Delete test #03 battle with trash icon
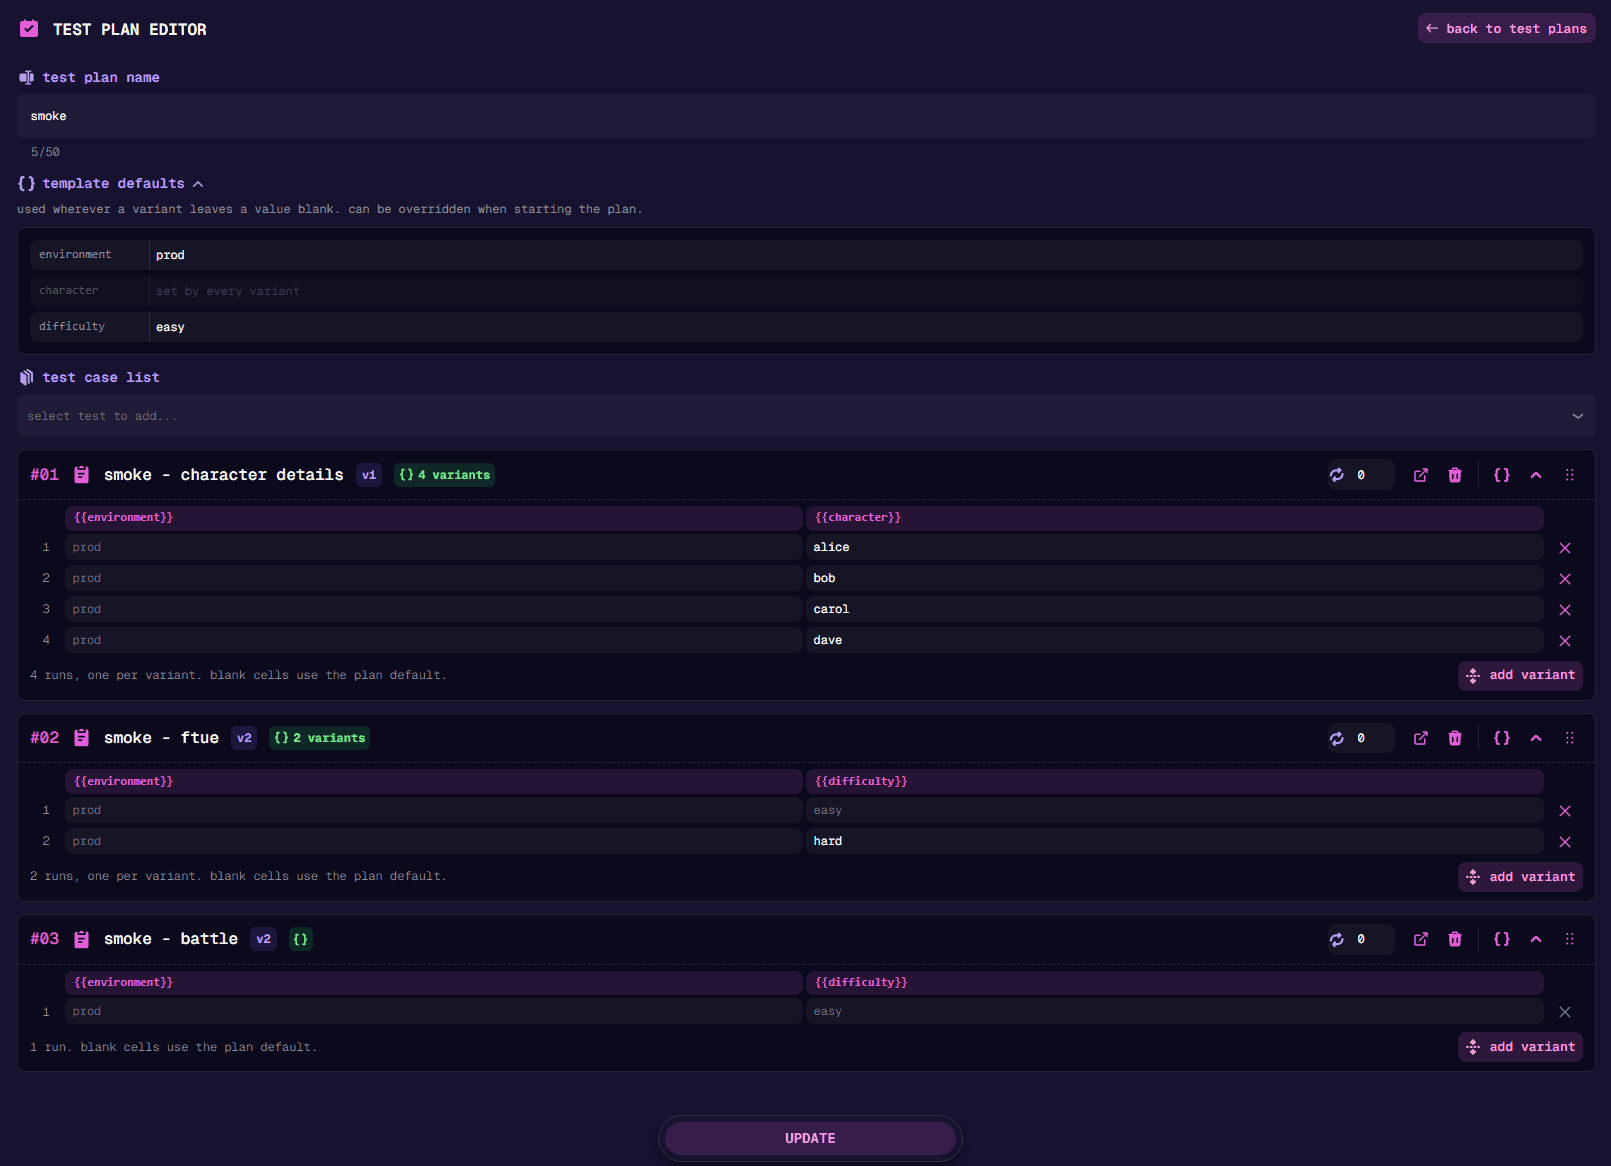Viewport: 1611px width, 1166px height. pos(1455,939)
